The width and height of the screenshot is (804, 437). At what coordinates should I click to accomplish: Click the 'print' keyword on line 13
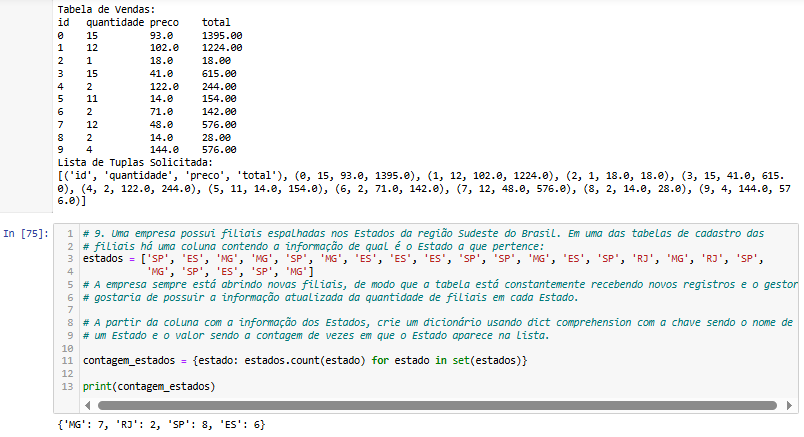coord(97,386)
